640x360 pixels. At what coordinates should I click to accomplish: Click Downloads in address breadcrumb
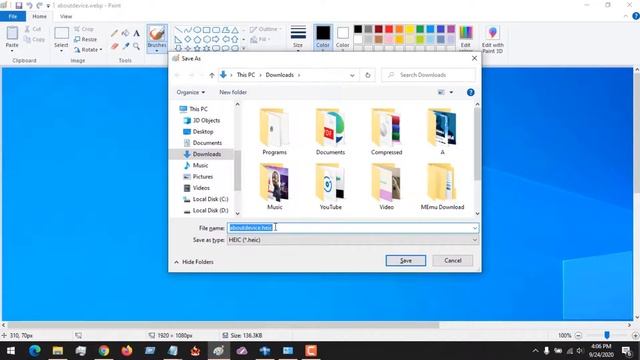[x=280, y=75]
